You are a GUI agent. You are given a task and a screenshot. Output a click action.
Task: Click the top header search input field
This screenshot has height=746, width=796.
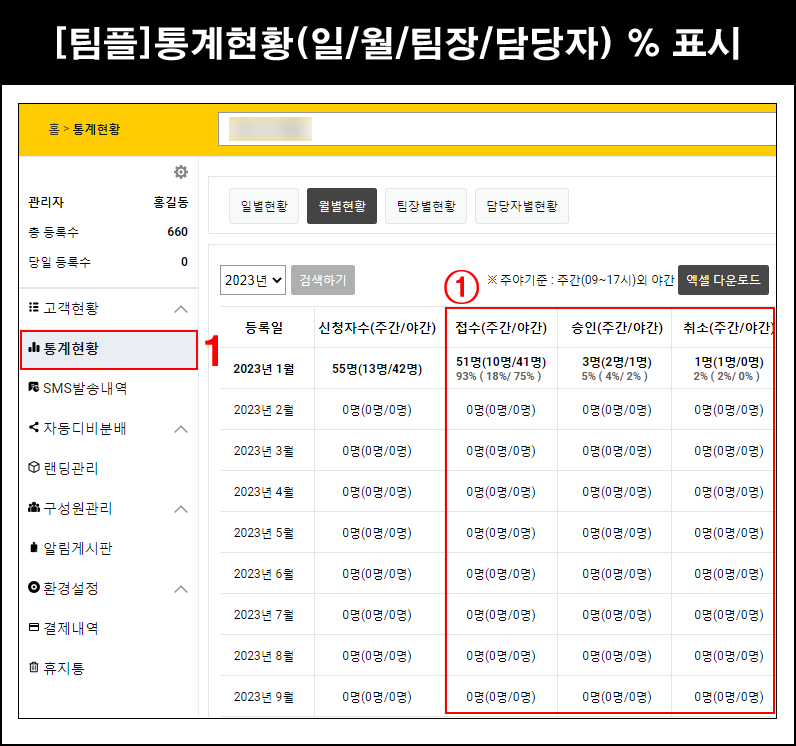click(497, 129)
